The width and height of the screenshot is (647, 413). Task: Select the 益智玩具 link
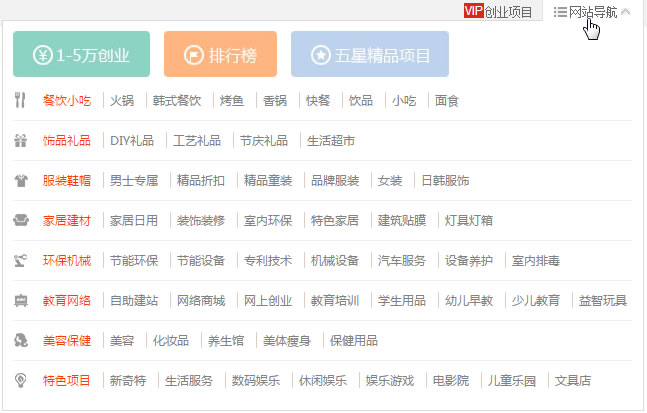point(603,300)
